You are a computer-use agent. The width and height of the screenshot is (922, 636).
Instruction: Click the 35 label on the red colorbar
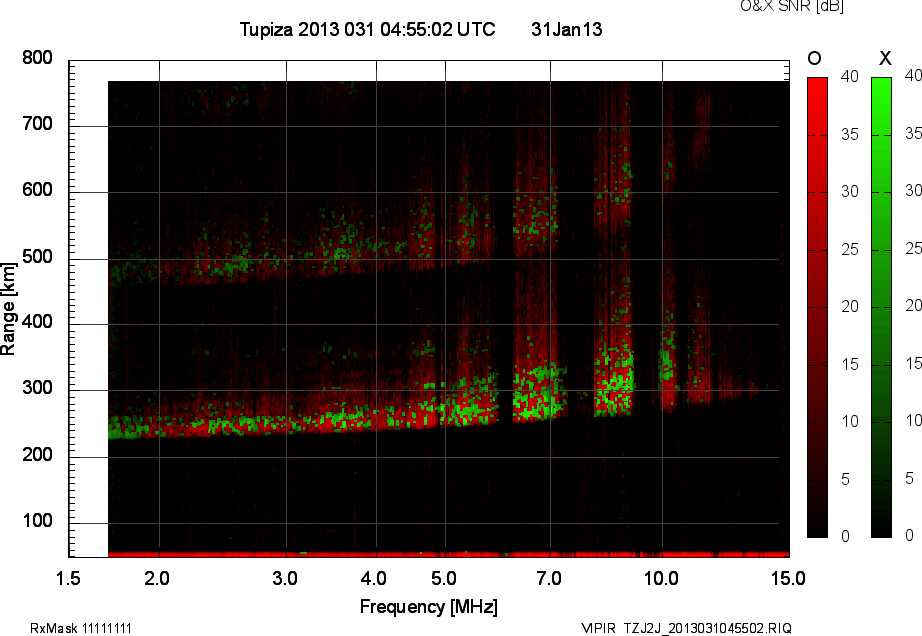click(x=849, y=135)
